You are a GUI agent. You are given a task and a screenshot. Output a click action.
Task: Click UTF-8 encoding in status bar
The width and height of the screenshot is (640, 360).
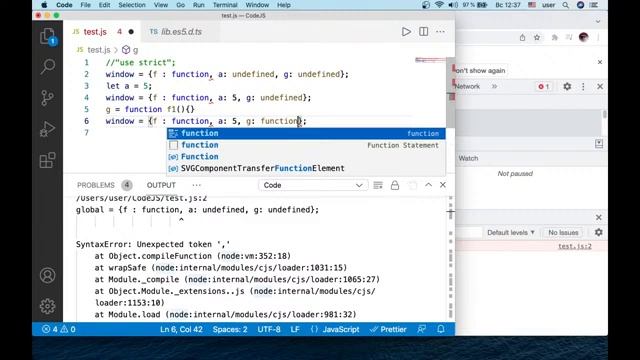tap(269, 329)
